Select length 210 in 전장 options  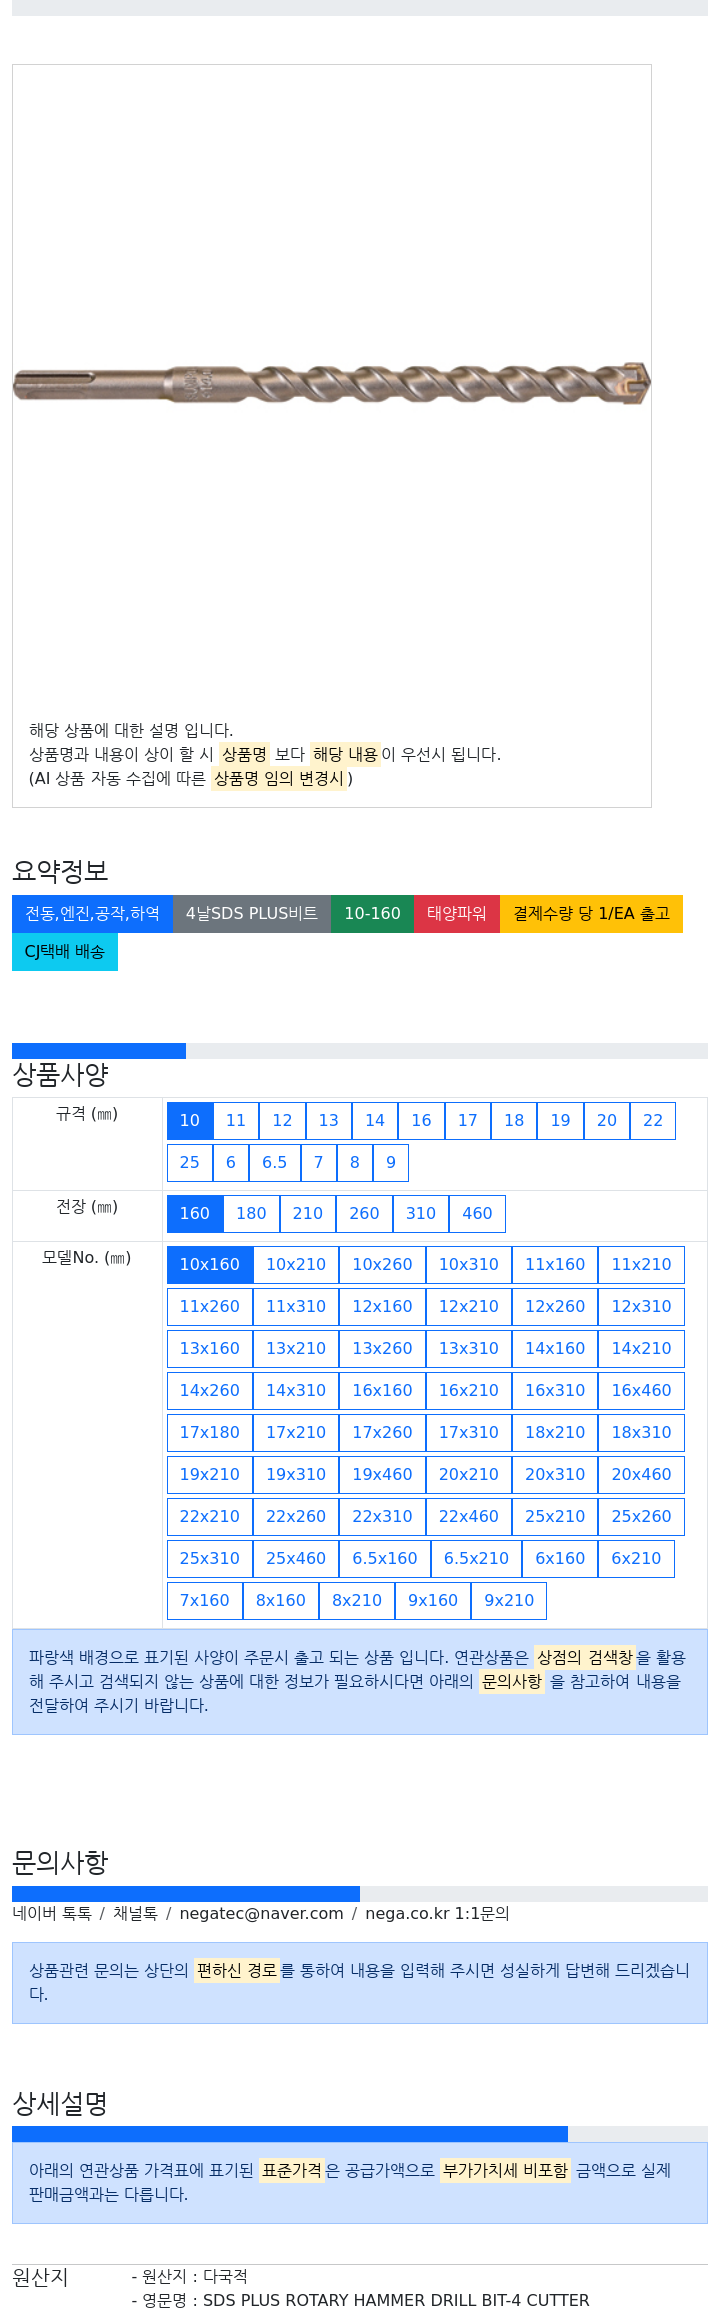pos(308,1214)
